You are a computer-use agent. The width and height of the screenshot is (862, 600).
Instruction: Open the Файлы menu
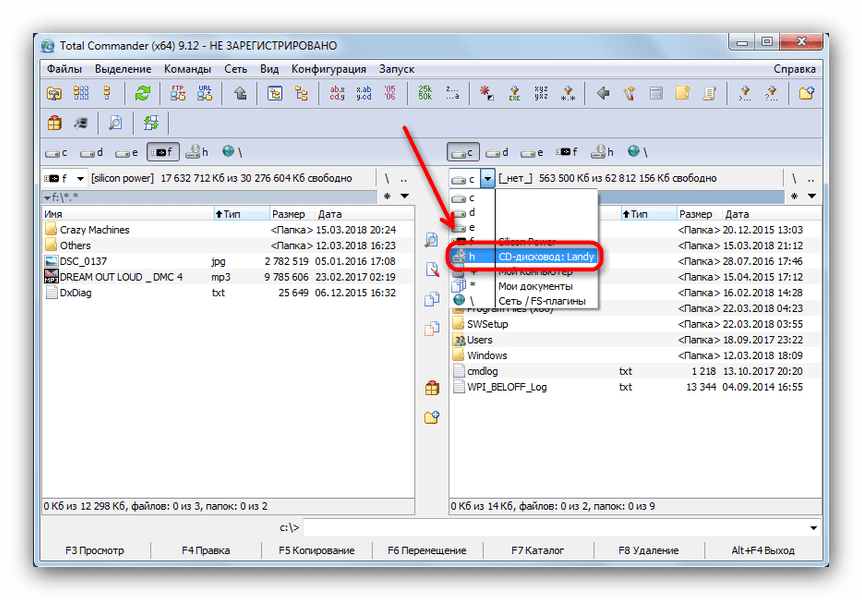point(64,69)
